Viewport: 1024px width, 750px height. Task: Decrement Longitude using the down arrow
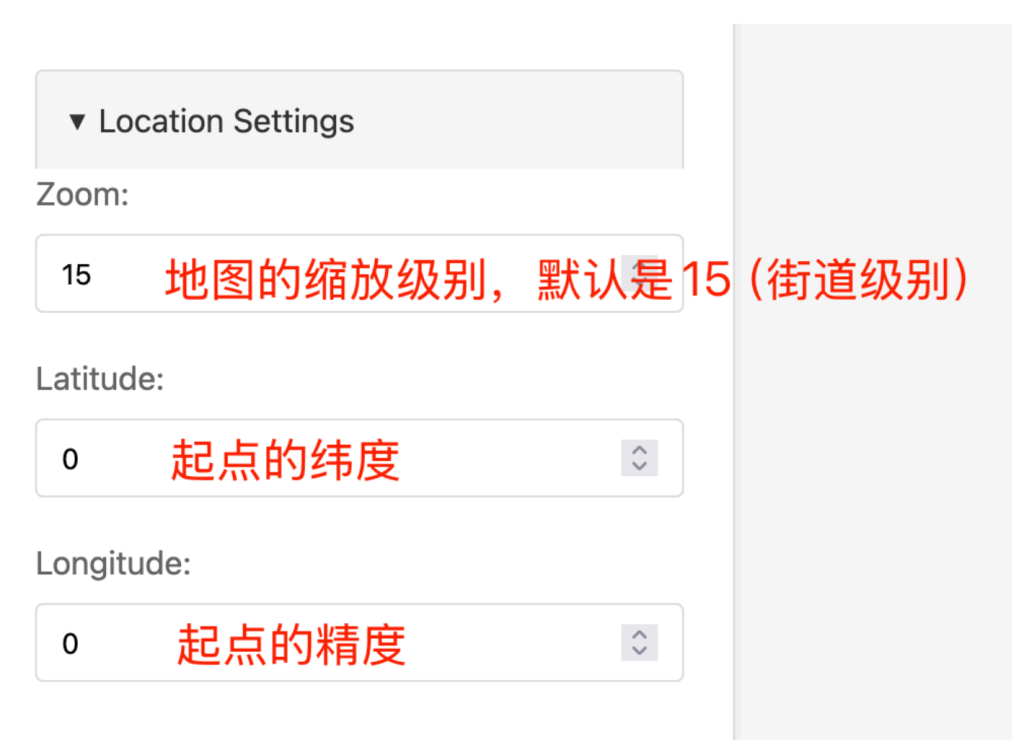[x=638, y=650]
